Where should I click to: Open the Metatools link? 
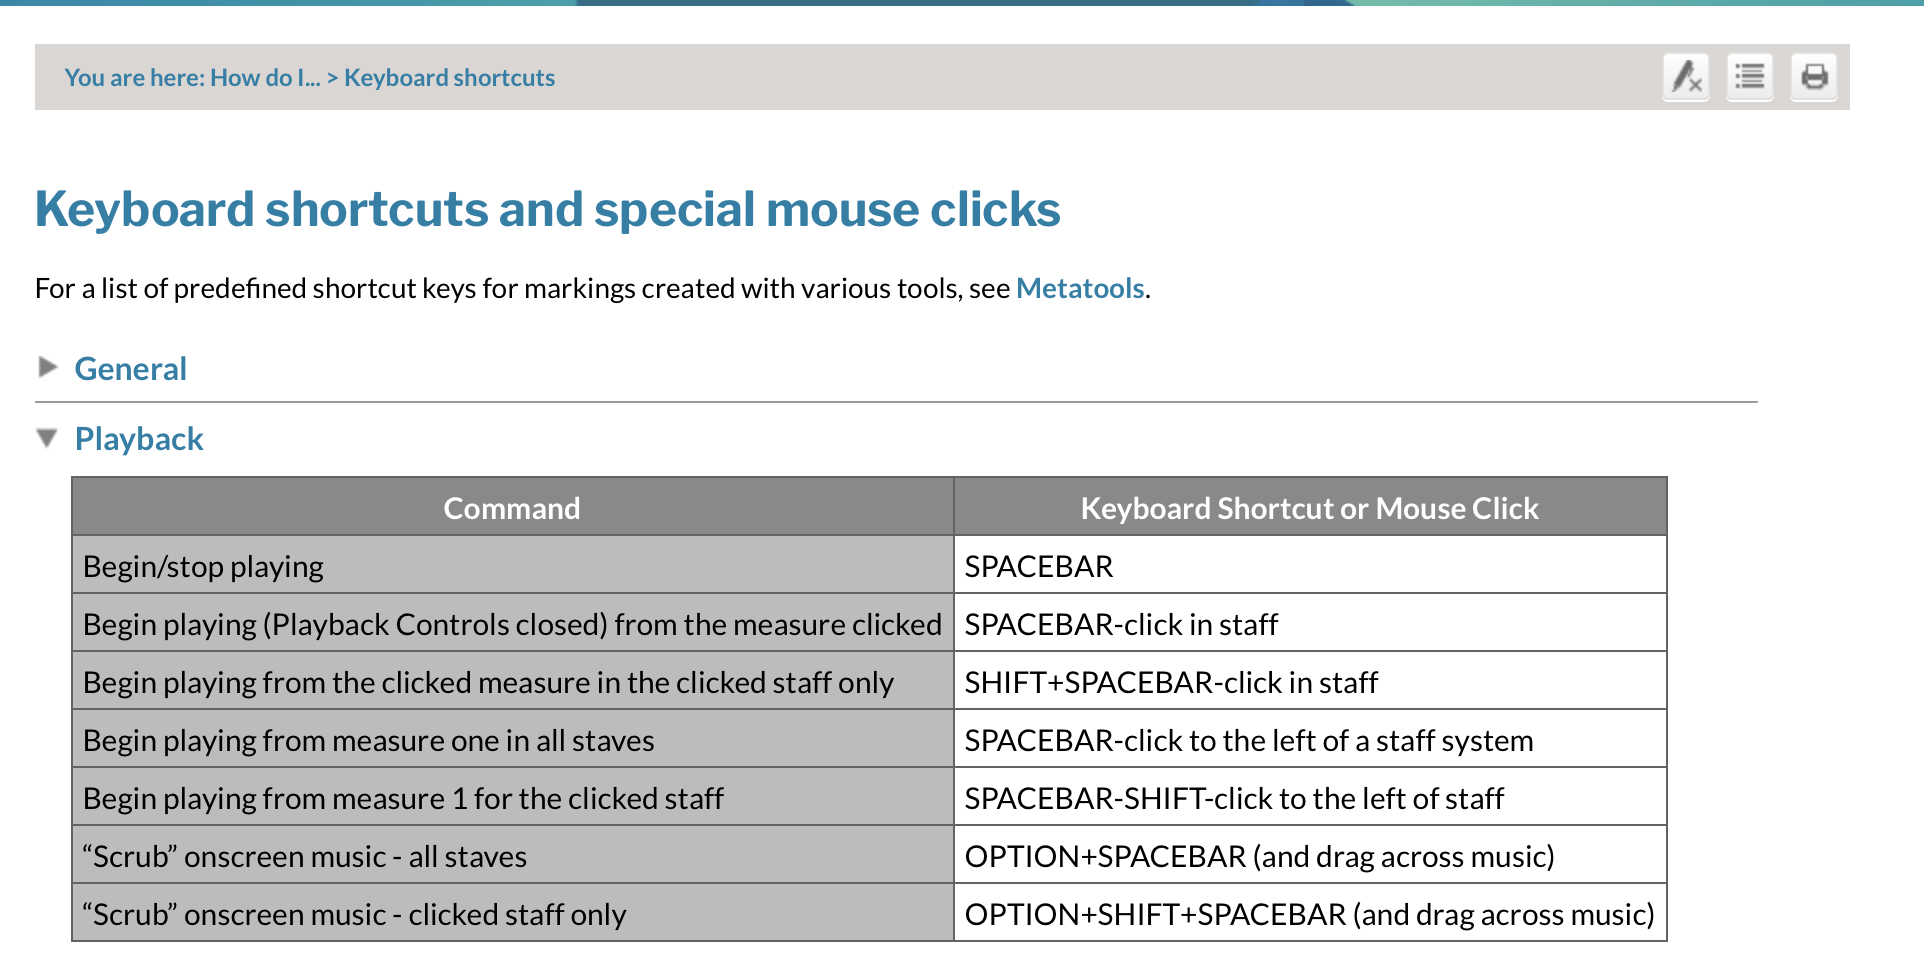[x=1080, y=288]
